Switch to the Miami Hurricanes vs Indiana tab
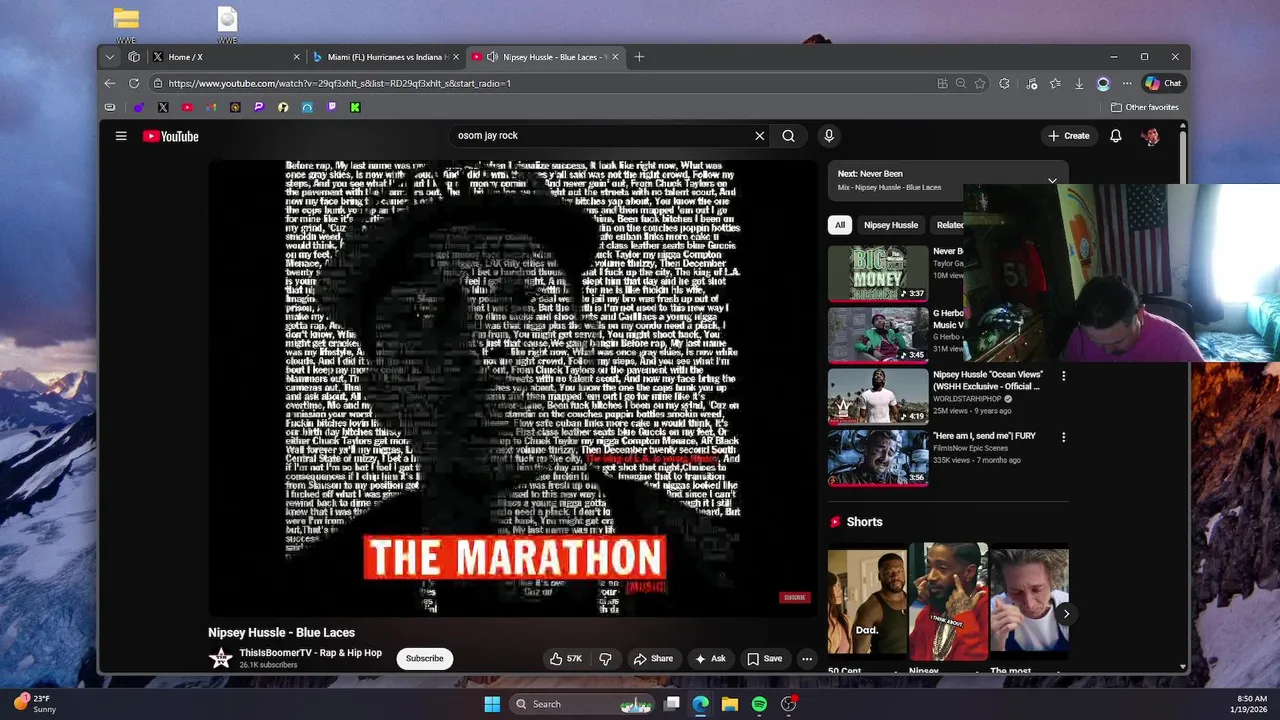Viewport: 1280px width, 720px height. tap(385, 57)
